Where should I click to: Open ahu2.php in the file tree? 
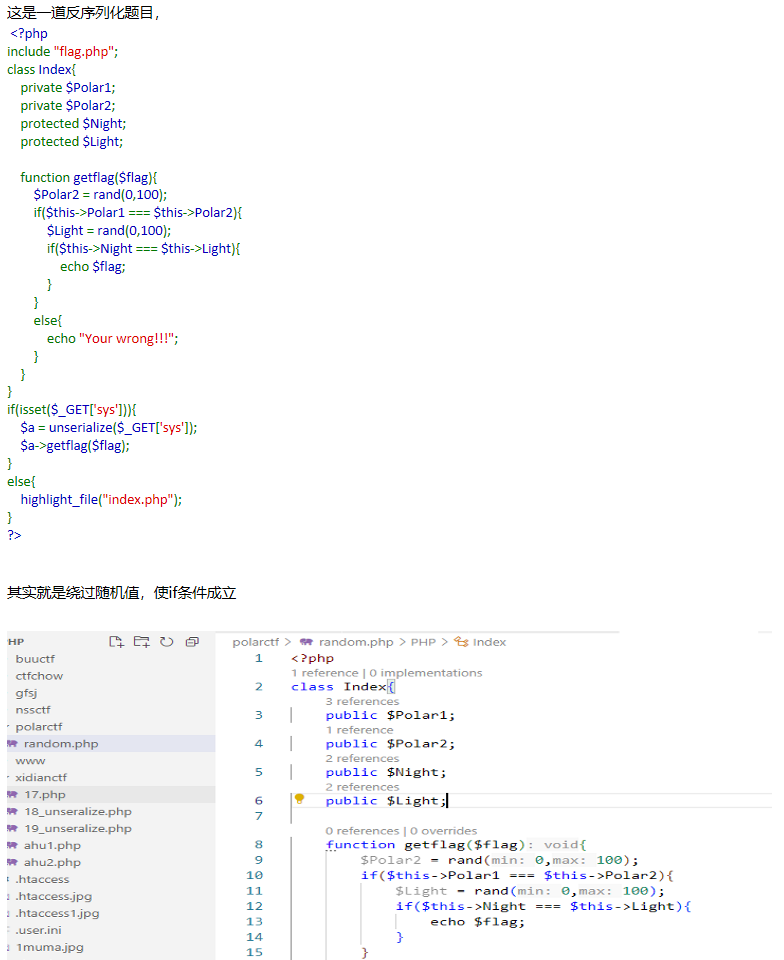pos(52,862)
